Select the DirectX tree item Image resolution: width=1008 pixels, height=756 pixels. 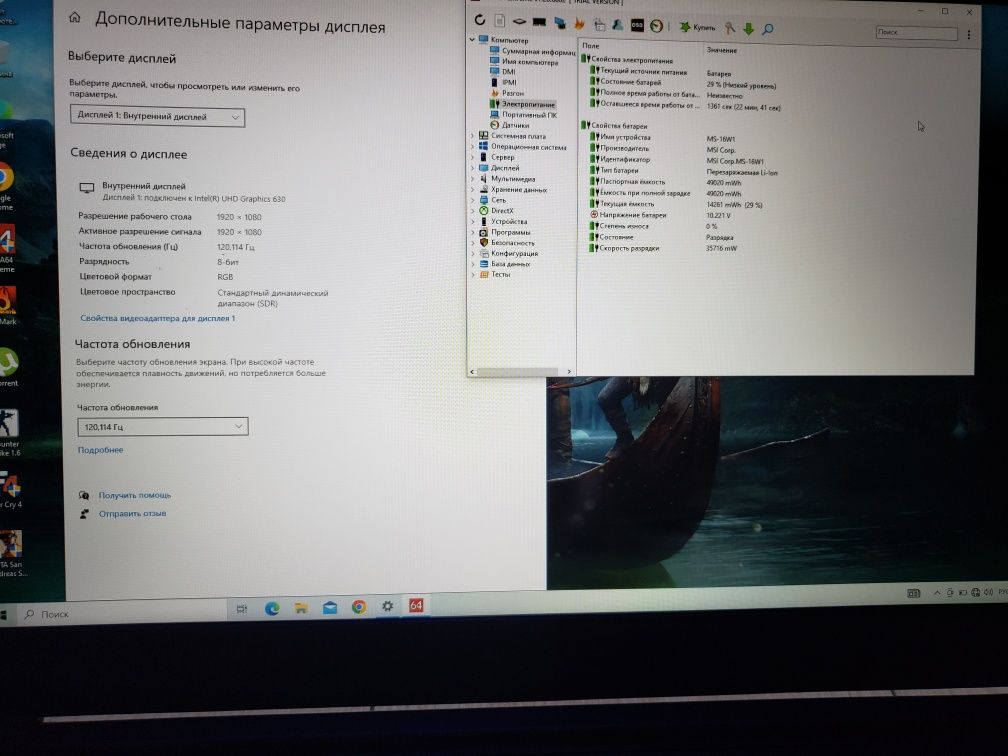coord(496,210)
